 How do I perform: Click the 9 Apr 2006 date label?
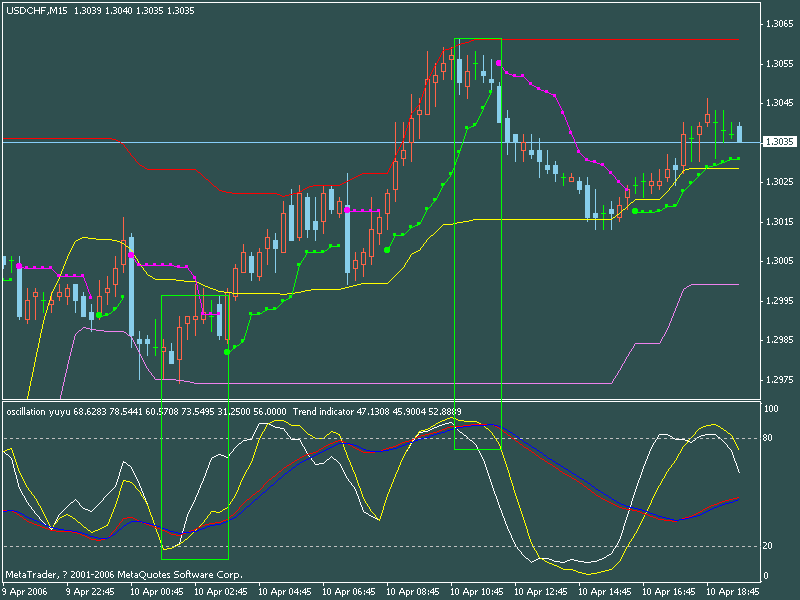(26, 592)
